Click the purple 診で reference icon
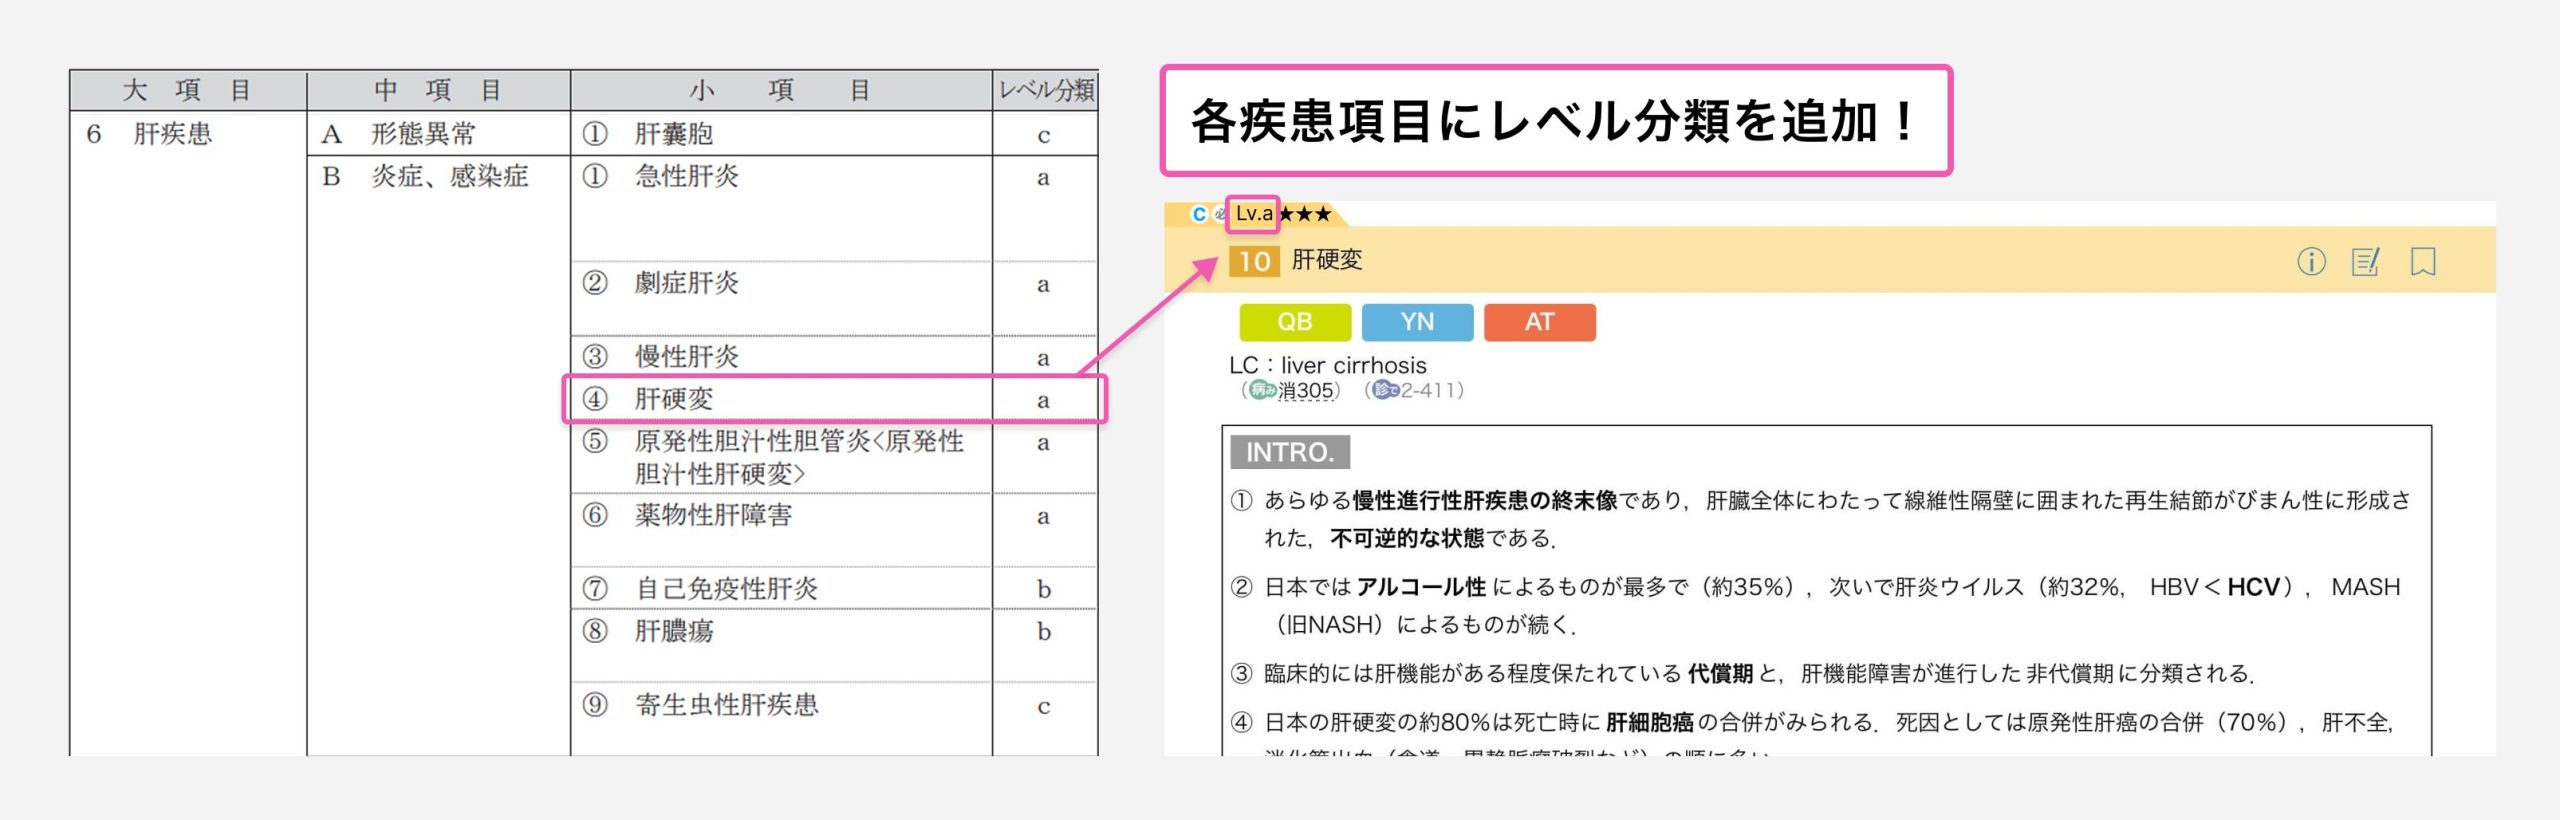The height and width of the screenshot is (820, 2560). coord(1385,390)
